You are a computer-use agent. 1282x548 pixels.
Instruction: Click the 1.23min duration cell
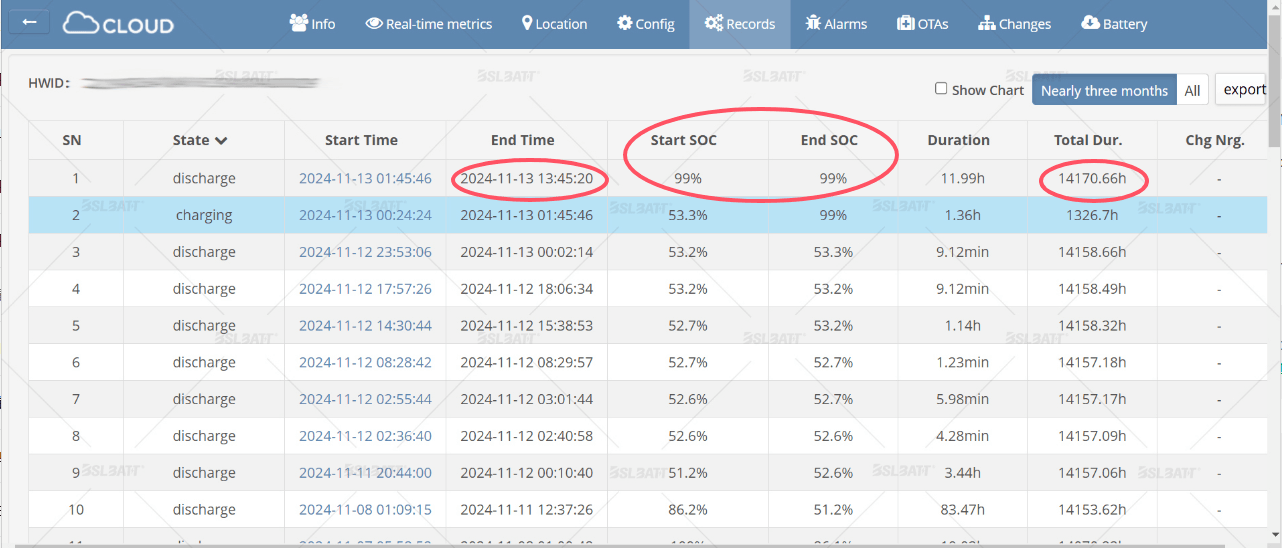962,362
